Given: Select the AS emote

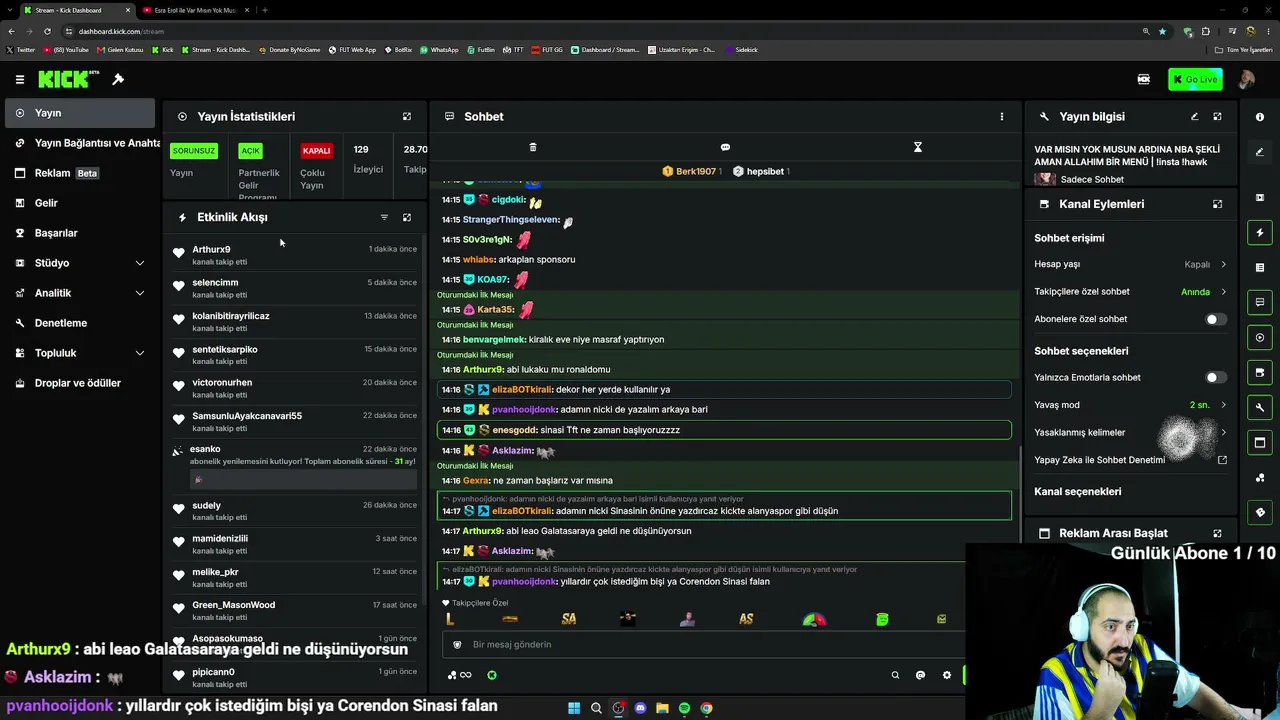Looking at the screenshot, I should coord(746,619).
